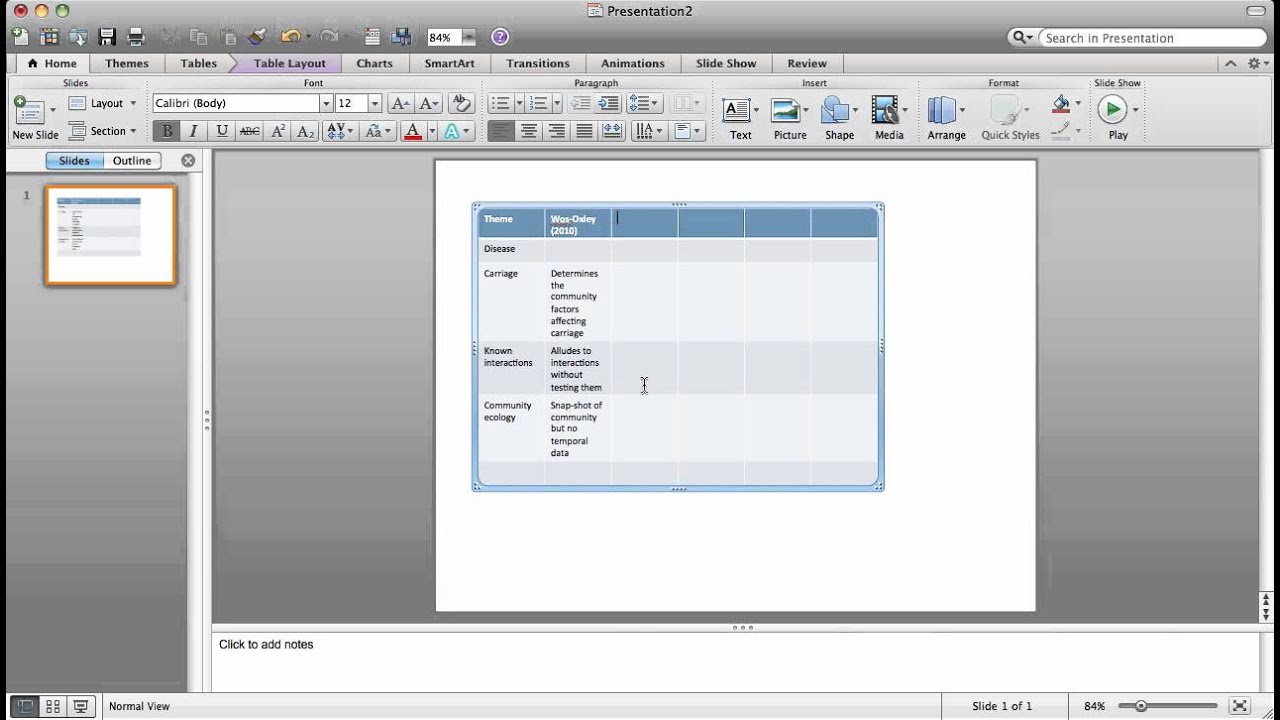The width and height of the screenshot is (1280, 720).
Task: Open the Font Color dropdown arrow
Action: 432,131
